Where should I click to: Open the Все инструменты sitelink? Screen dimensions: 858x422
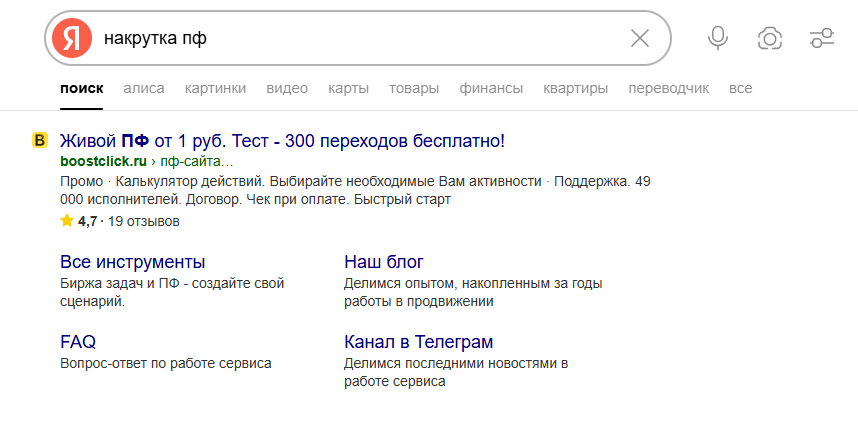pos(132,262)
